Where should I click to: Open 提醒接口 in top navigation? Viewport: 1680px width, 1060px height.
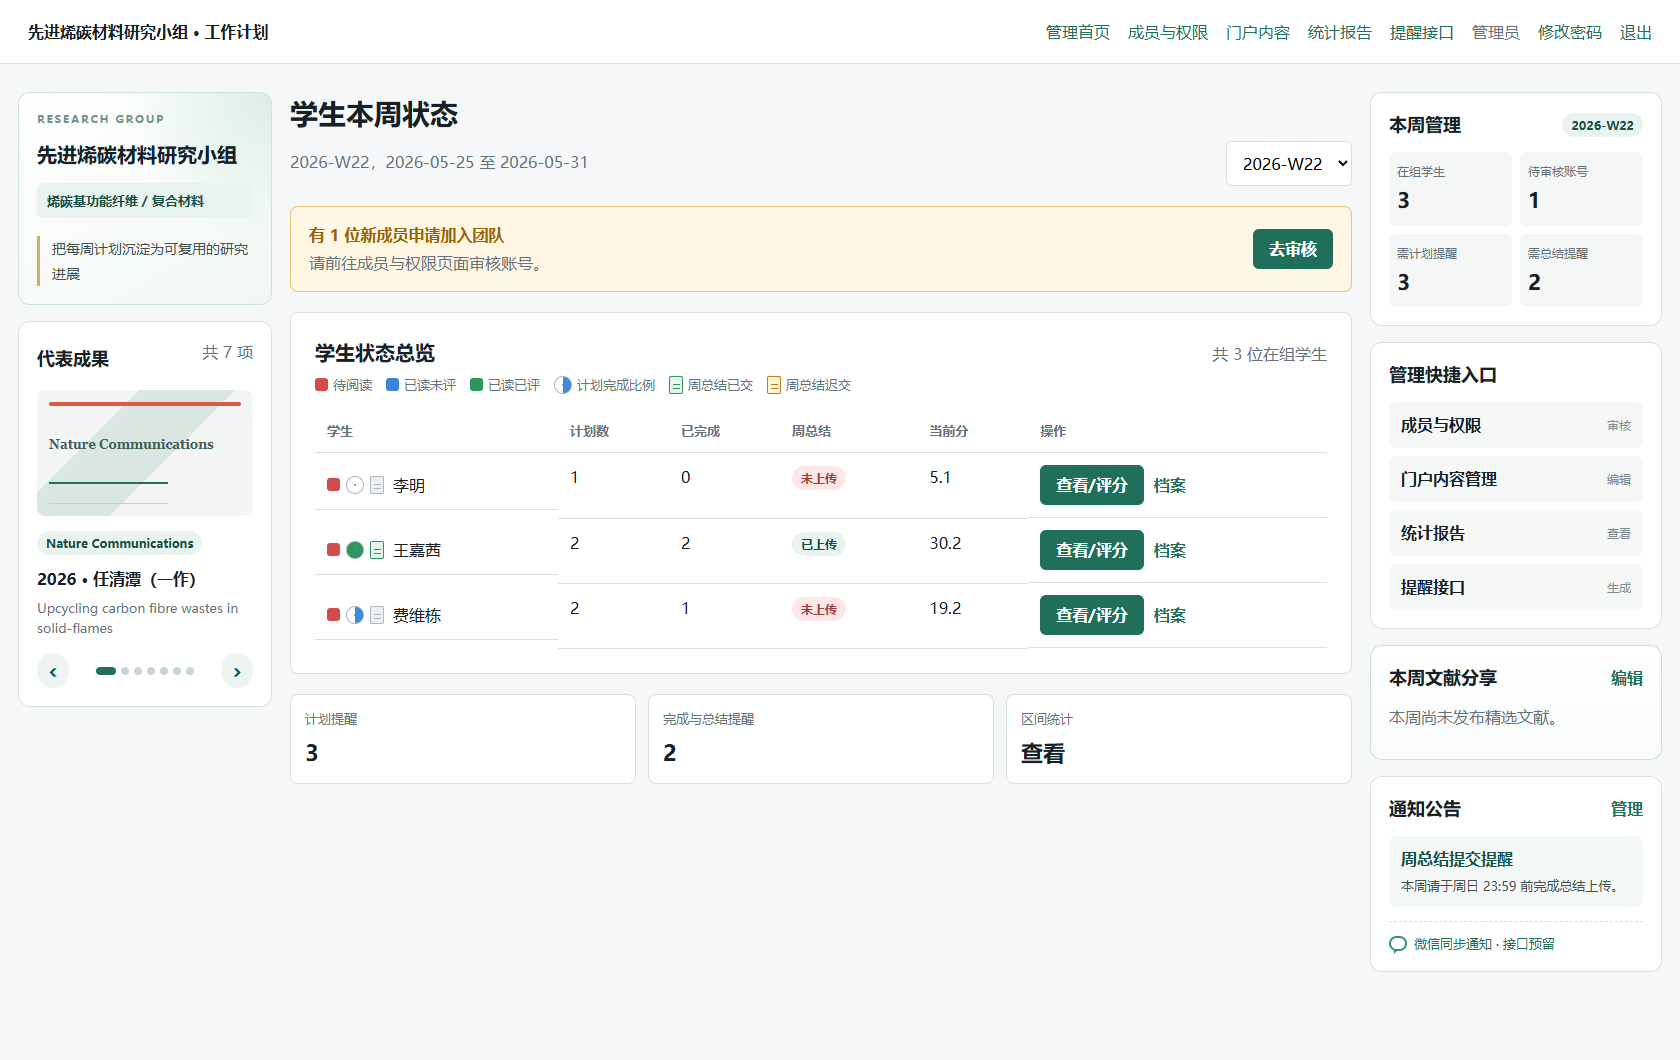tap(1422, 33)
